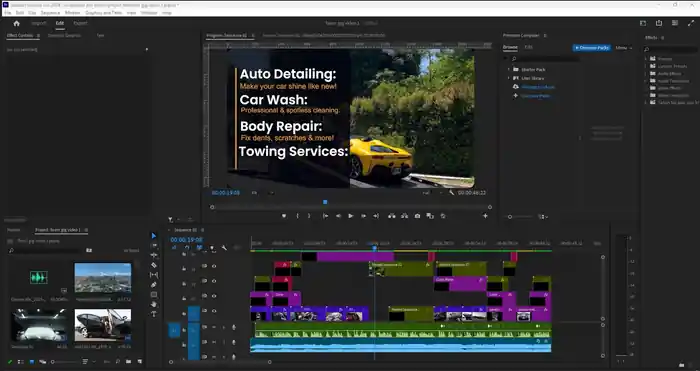Viewport: 700px width, 371px height.
Task: Open Comparison View in Program monitor
Action: pyautogui.click(x=430, y=216)
